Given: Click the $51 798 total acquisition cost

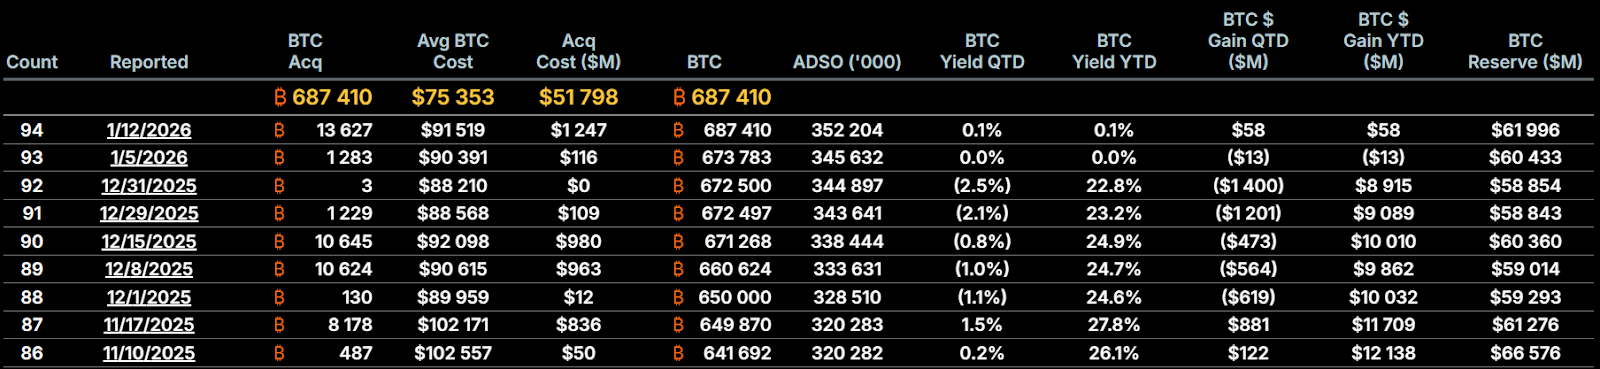Looking at the screenshot, I should pos(578,97).
